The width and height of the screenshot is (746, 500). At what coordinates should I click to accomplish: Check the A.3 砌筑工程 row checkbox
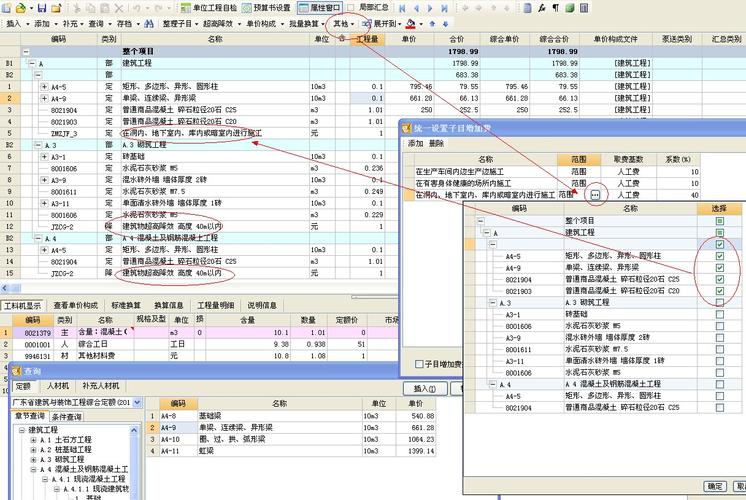(720, 303)
